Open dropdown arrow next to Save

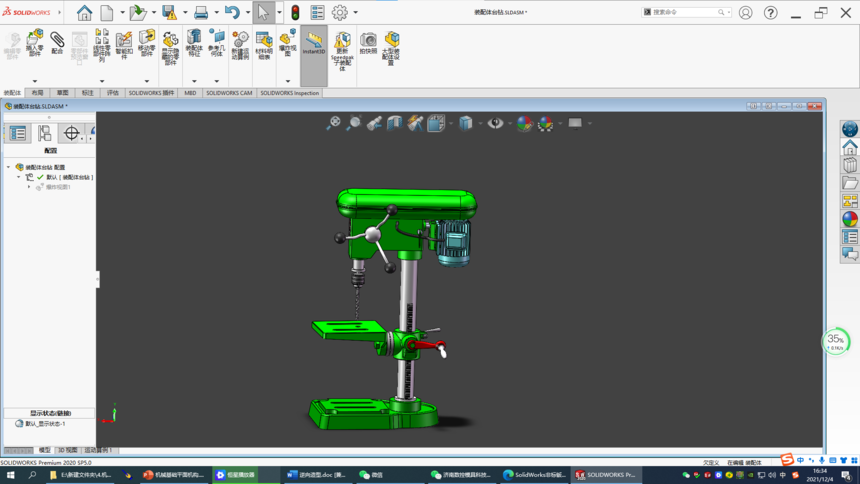point(185,13)
